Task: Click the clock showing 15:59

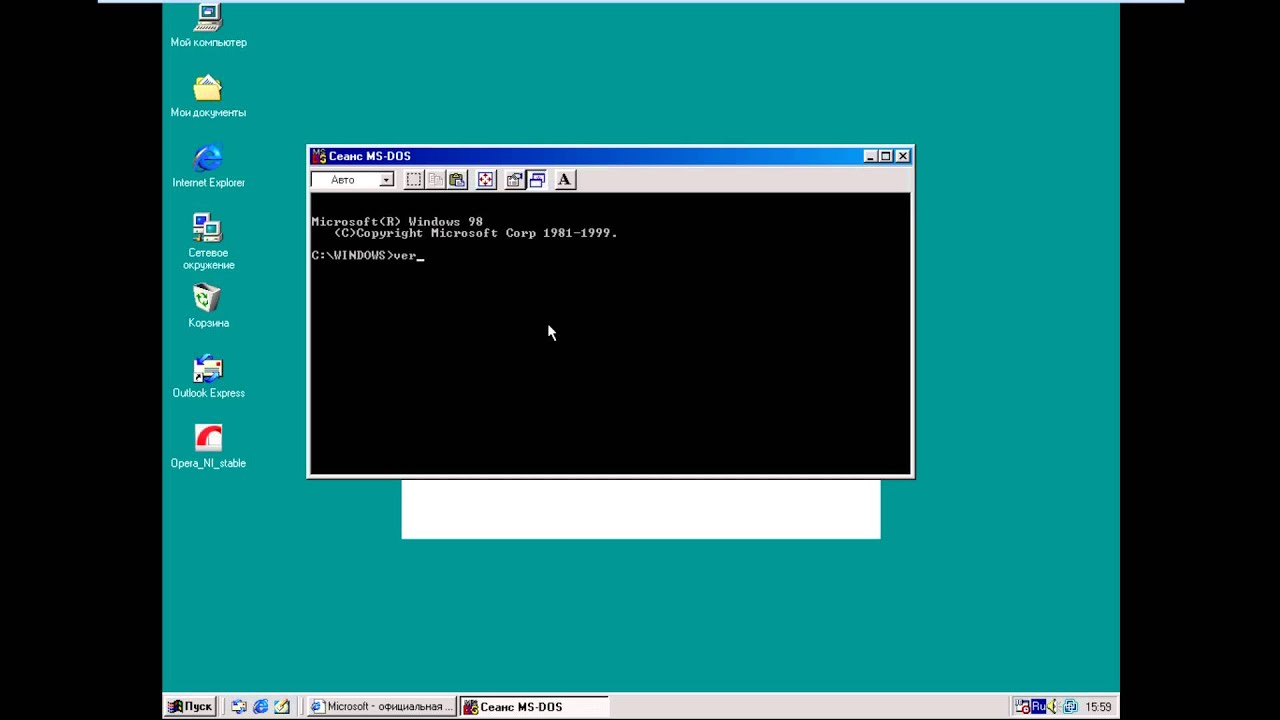Action: [x=1098, y=707]
